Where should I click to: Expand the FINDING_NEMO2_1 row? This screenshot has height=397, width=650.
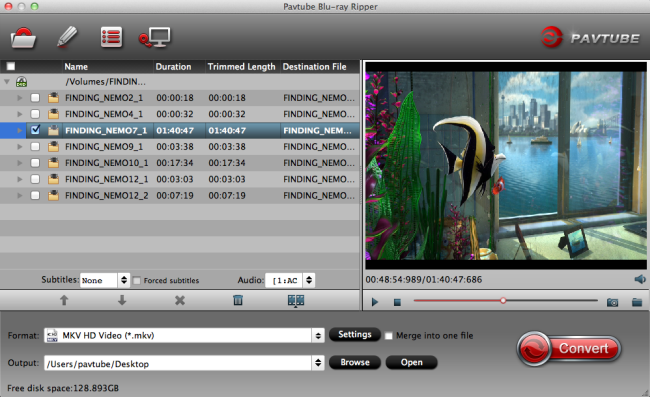[x=19, y=98]
